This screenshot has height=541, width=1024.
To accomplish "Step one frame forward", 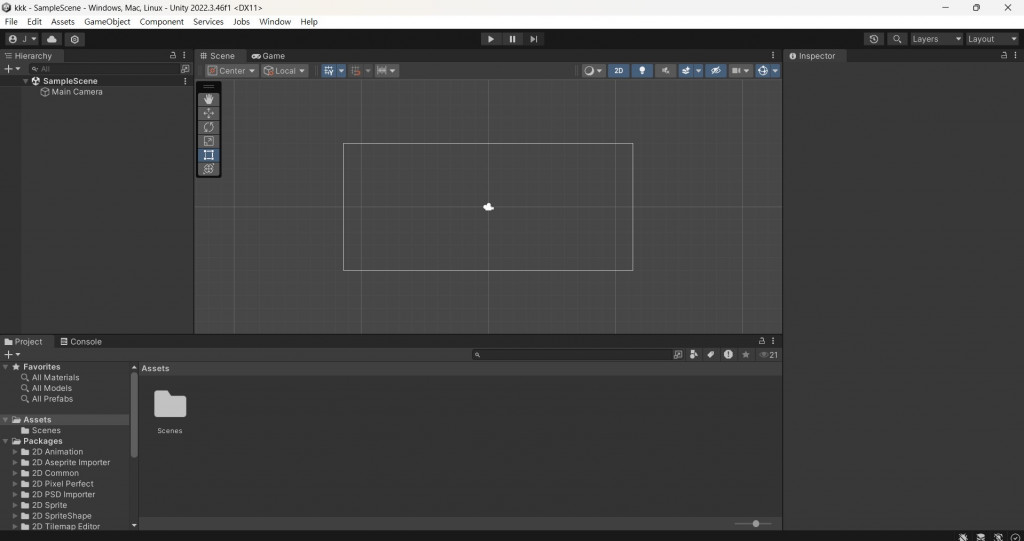I will [x=534, y=39].
